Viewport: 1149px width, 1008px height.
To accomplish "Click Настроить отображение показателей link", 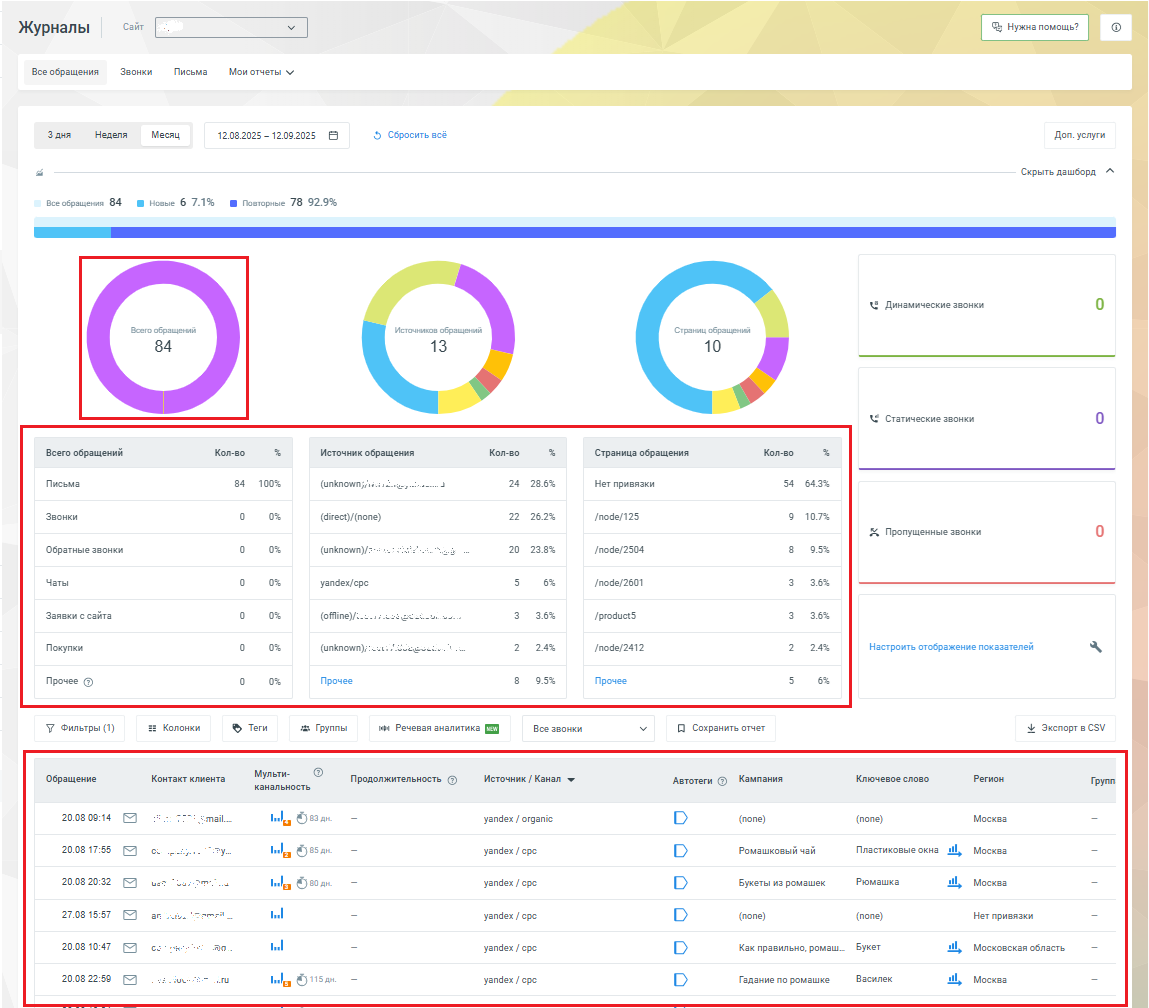I will point(951,648).
